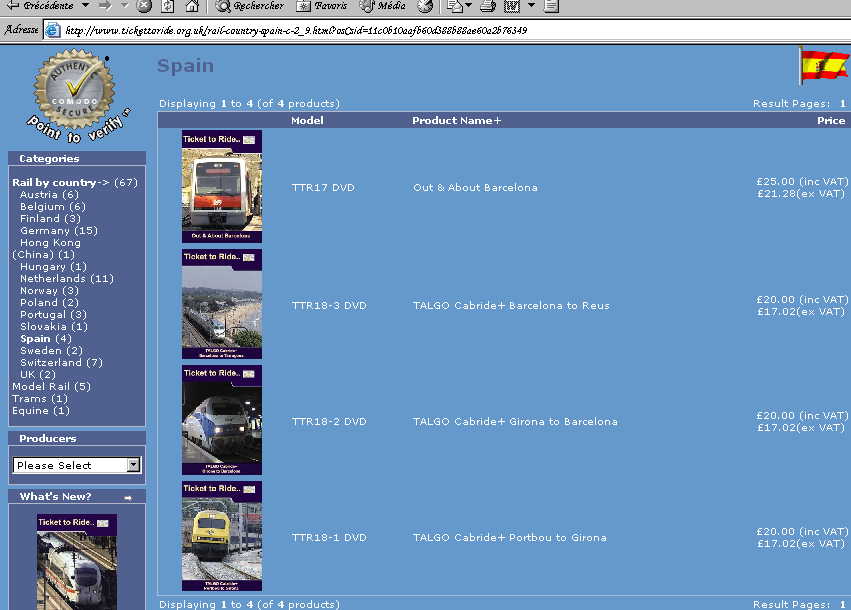The width and height of the screenshot is (851, 610).
Task: Sort by Product Name+ column header
Action: pyautogui.click(x=456, y=121)
